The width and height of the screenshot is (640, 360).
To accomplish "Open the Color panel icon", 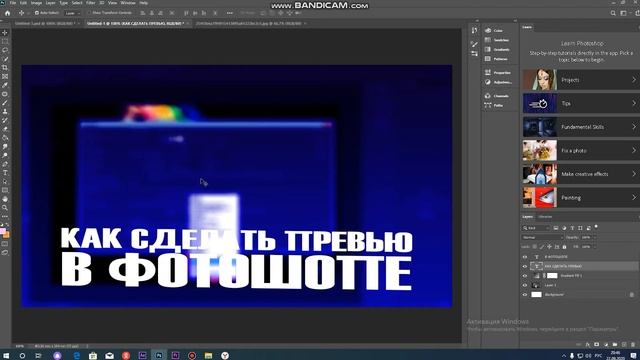I will point(488,31).
